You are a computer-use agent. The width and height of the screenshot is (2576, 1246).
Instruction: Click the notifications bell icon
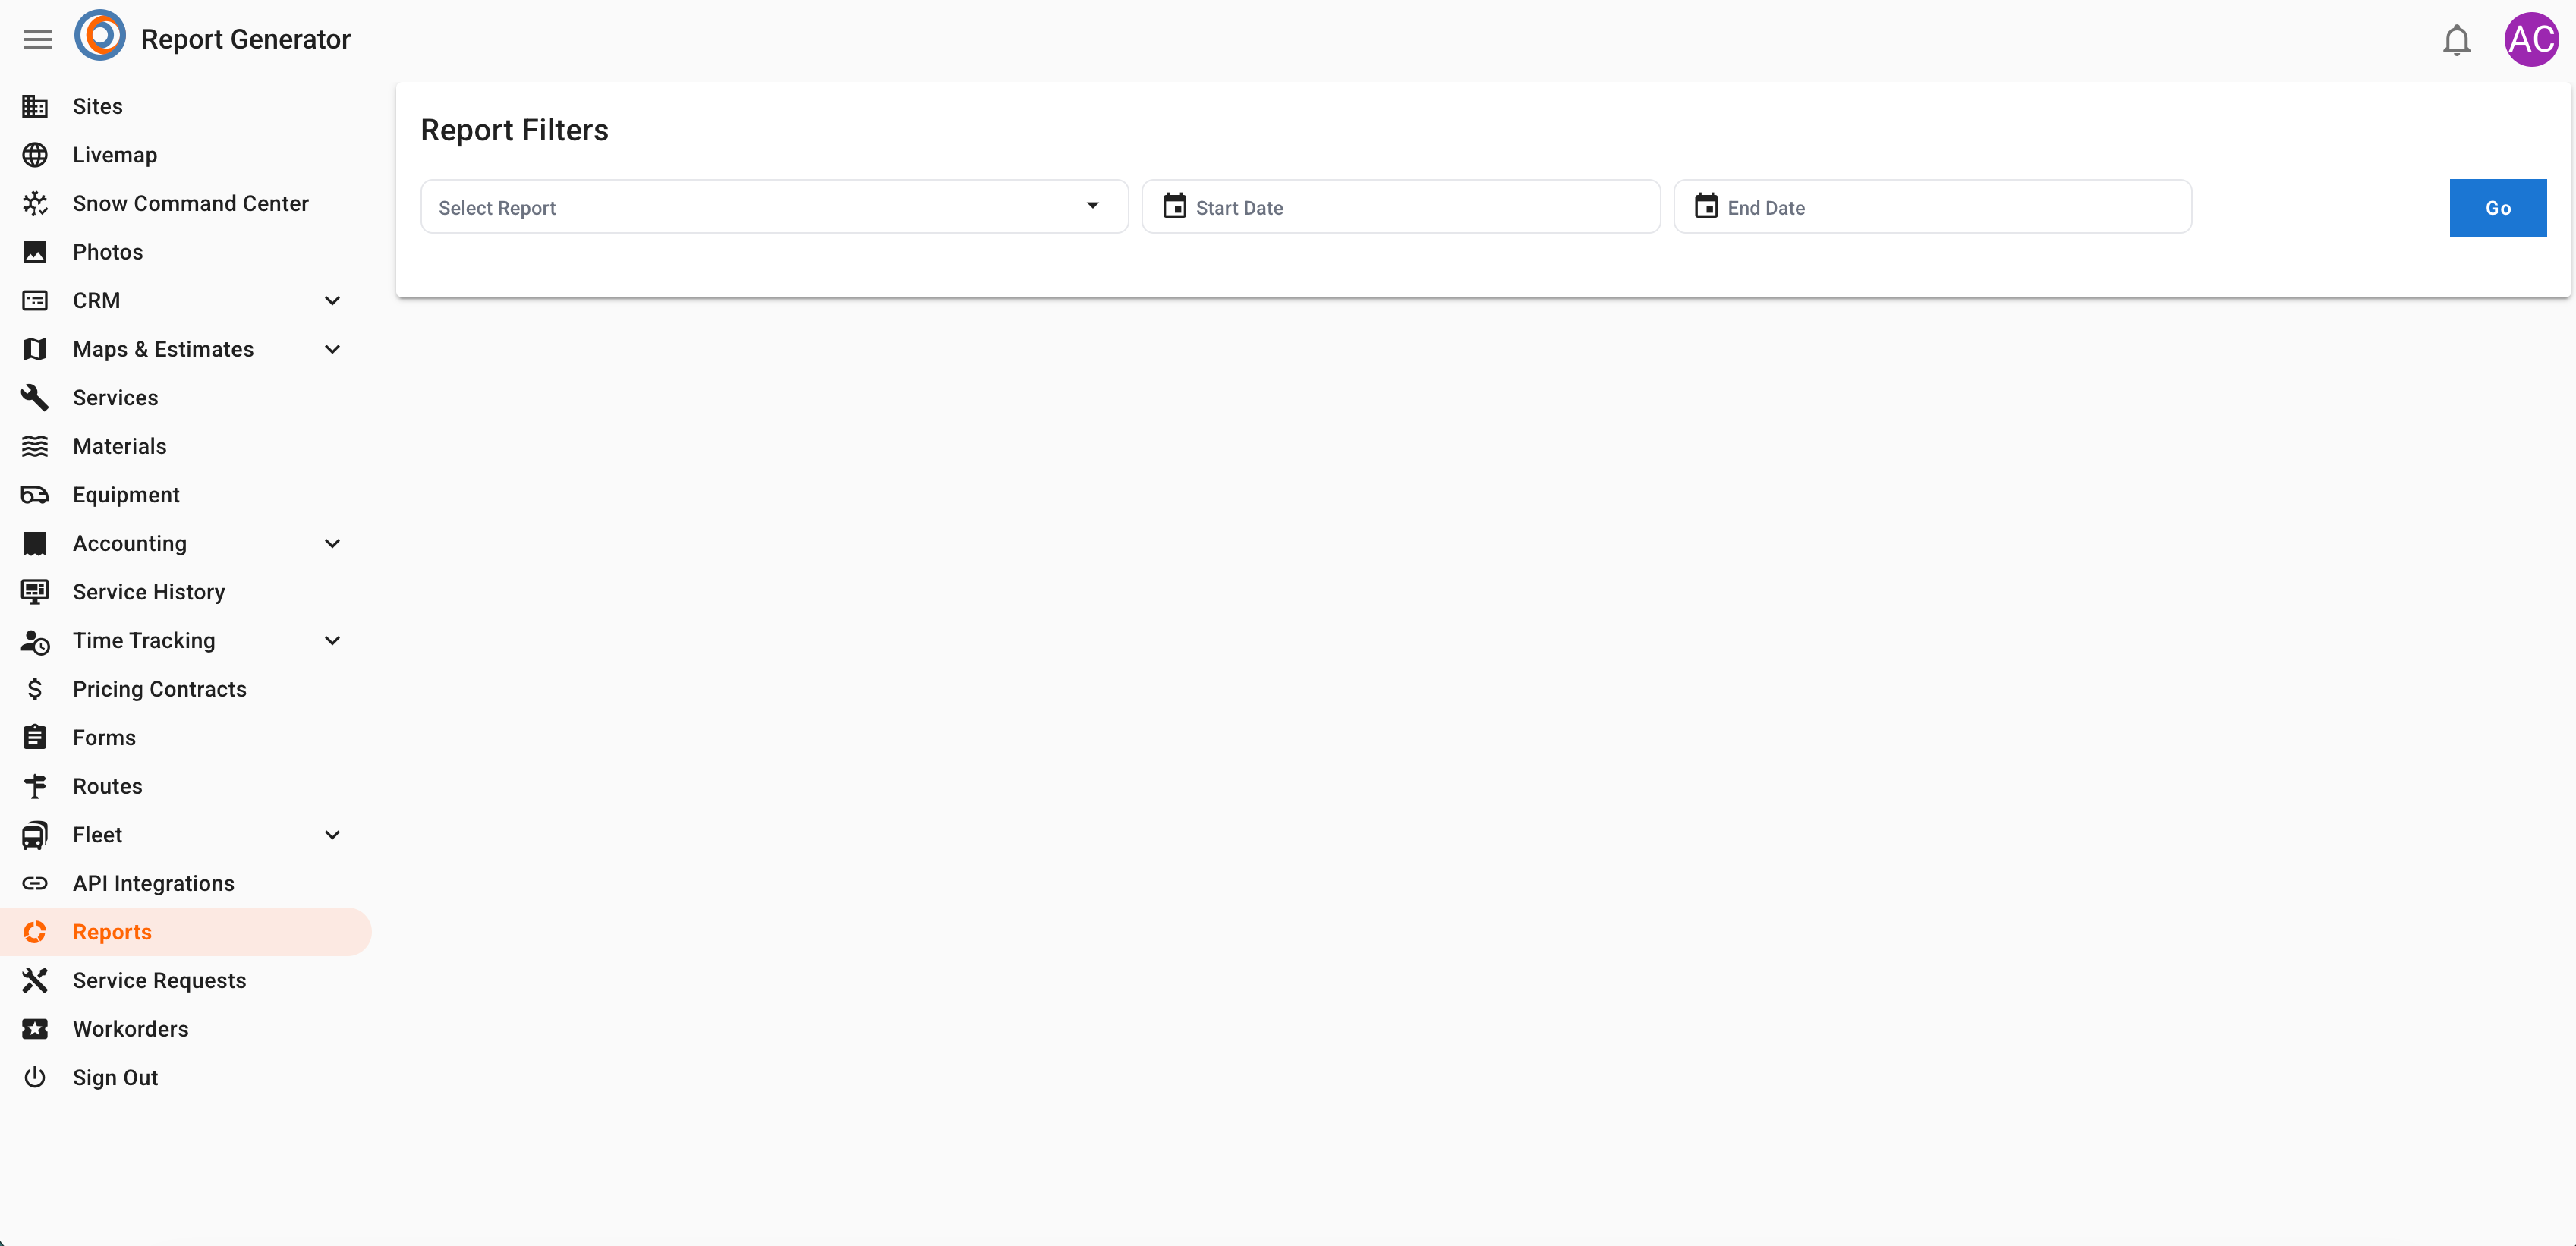(x=2456, y=40)
